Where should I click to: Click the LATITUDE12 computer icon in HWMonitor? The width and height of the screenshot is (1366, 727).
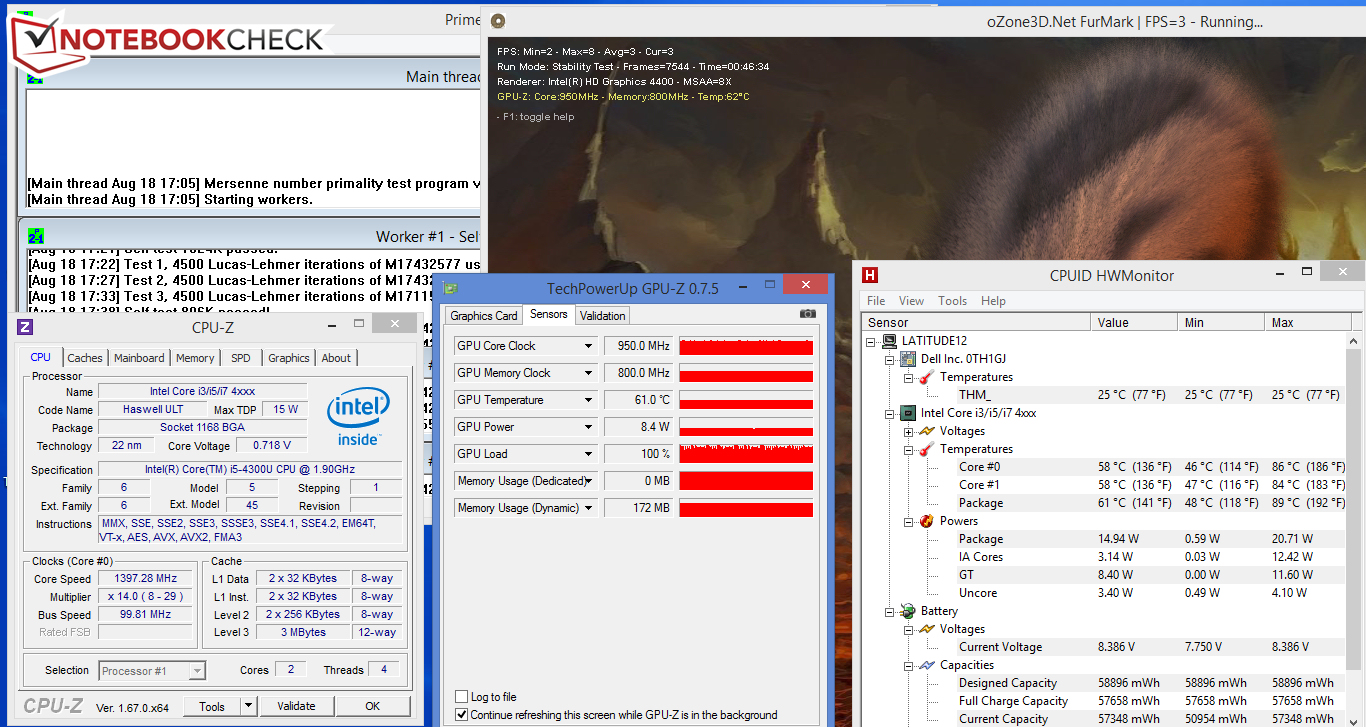890,341
